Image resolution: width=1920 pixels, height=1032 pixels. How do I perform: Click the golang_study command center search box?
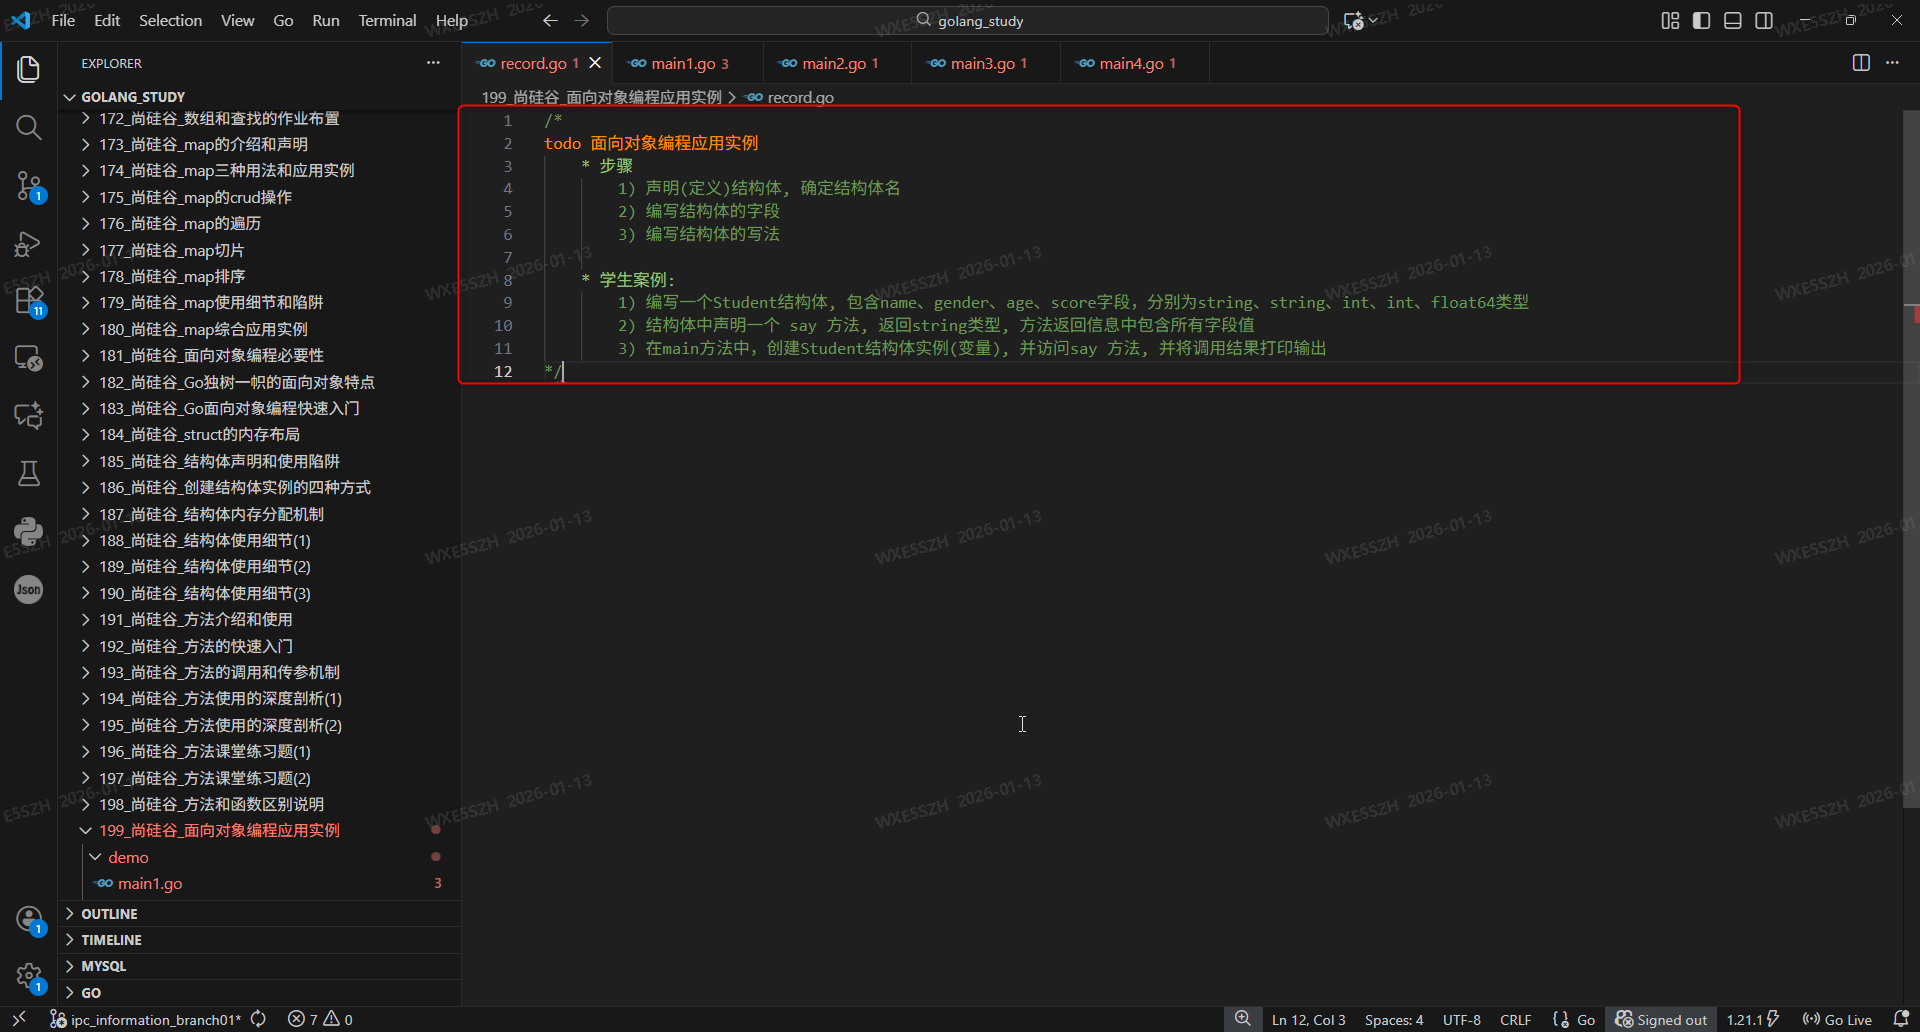(x=968, y=21)
